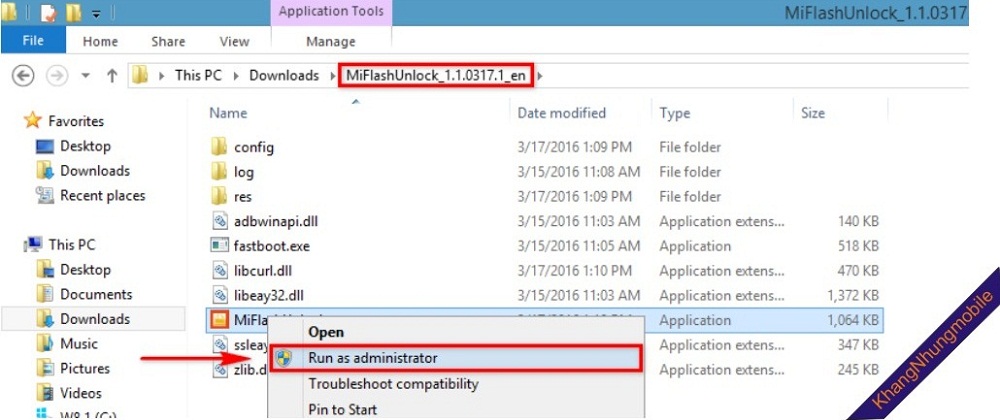Click the Documents folder icon in sidebar
Viewport: 1000px width, 420px height.
[45, 294]
